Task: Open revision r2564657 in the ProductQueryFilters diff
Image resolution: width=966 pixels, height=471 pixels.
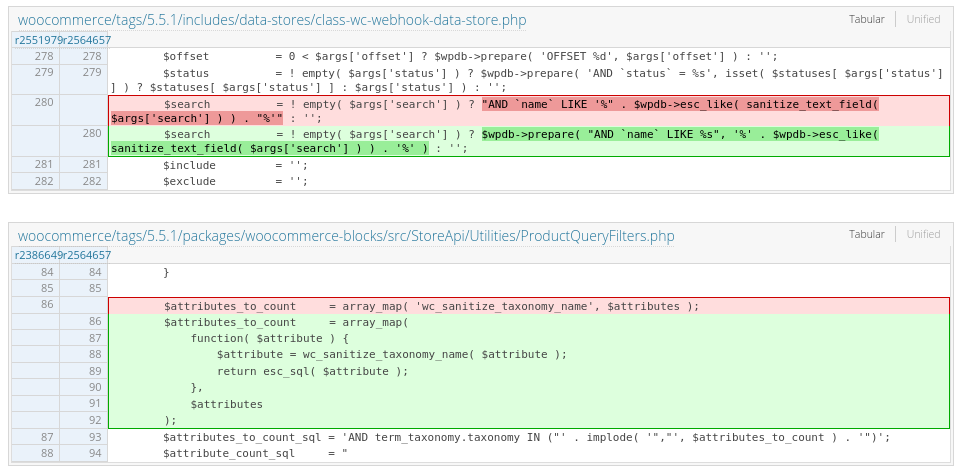Action: click(86, 256)
